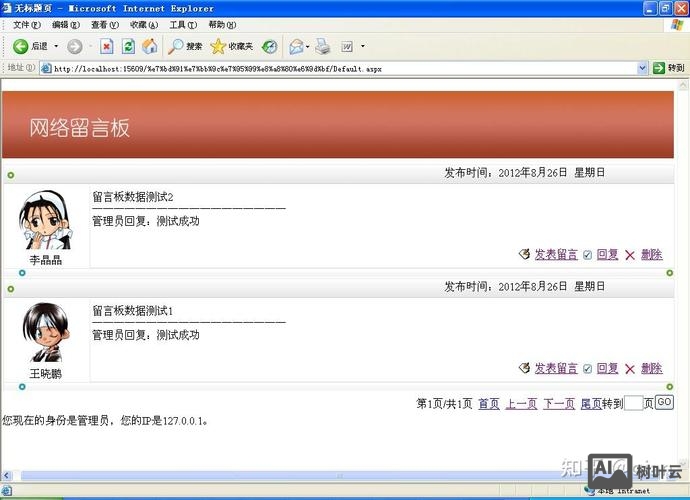Open the 工具 menu
Viewport: 690px width, 500px height.
coord(183,25)
